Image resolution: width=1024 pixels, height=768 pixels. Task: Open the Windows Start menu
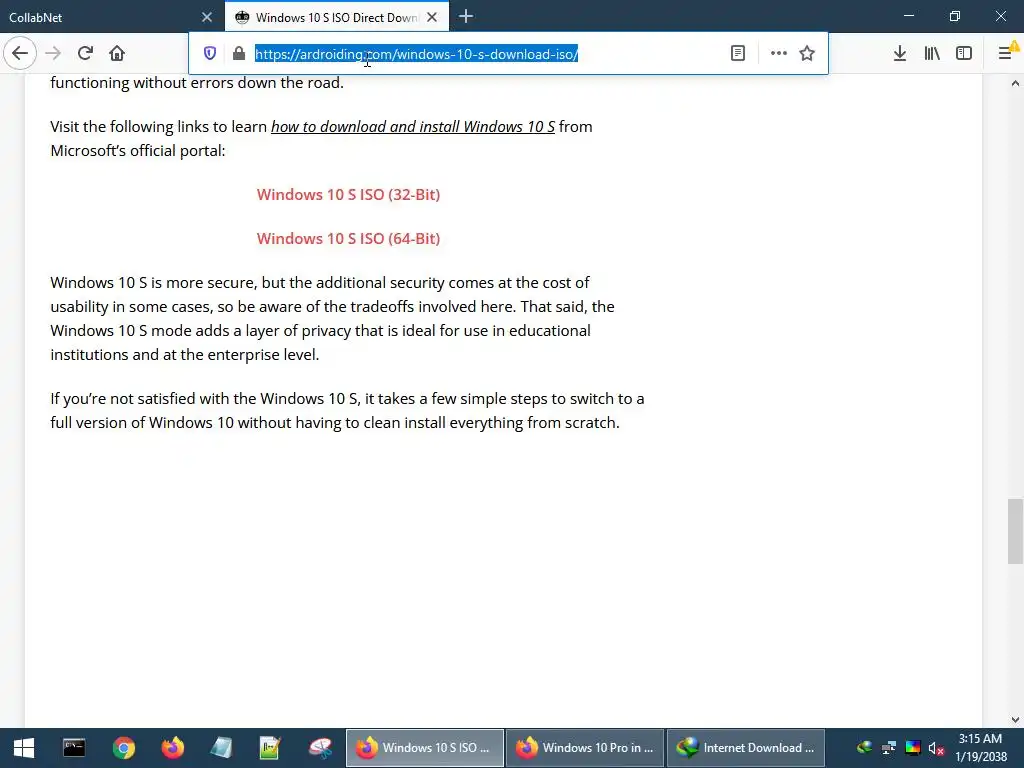[x=24, y=748]
